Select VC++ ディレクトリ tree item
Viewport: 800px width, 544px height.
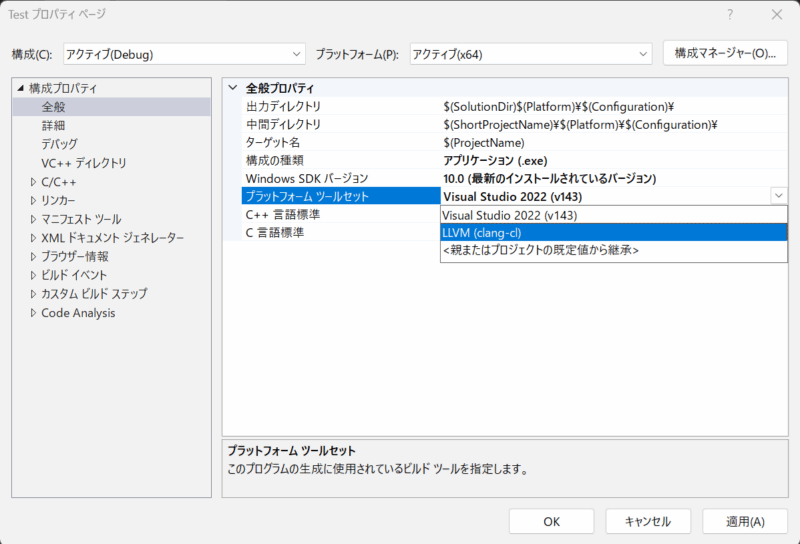coord(84,163)
